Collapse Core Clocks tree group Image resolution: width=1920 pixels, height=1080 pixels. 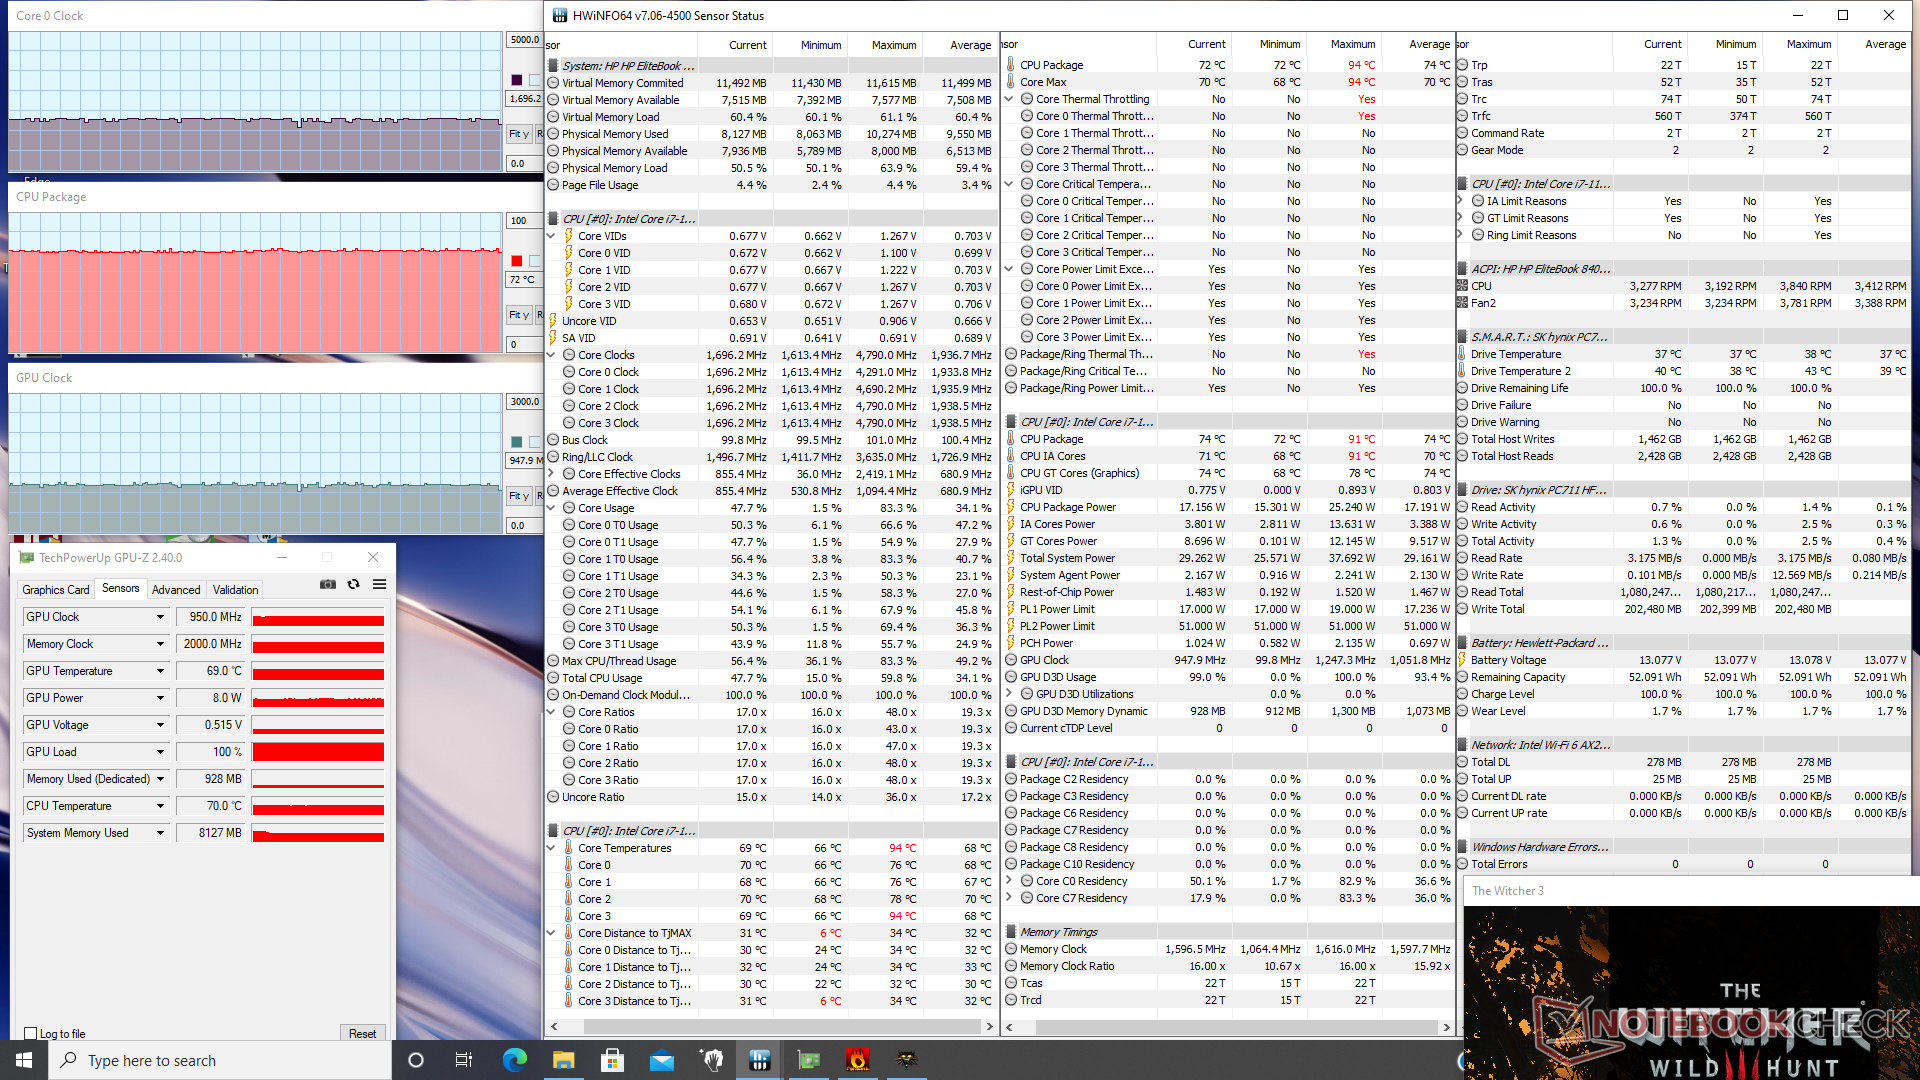tap(551, 355)
